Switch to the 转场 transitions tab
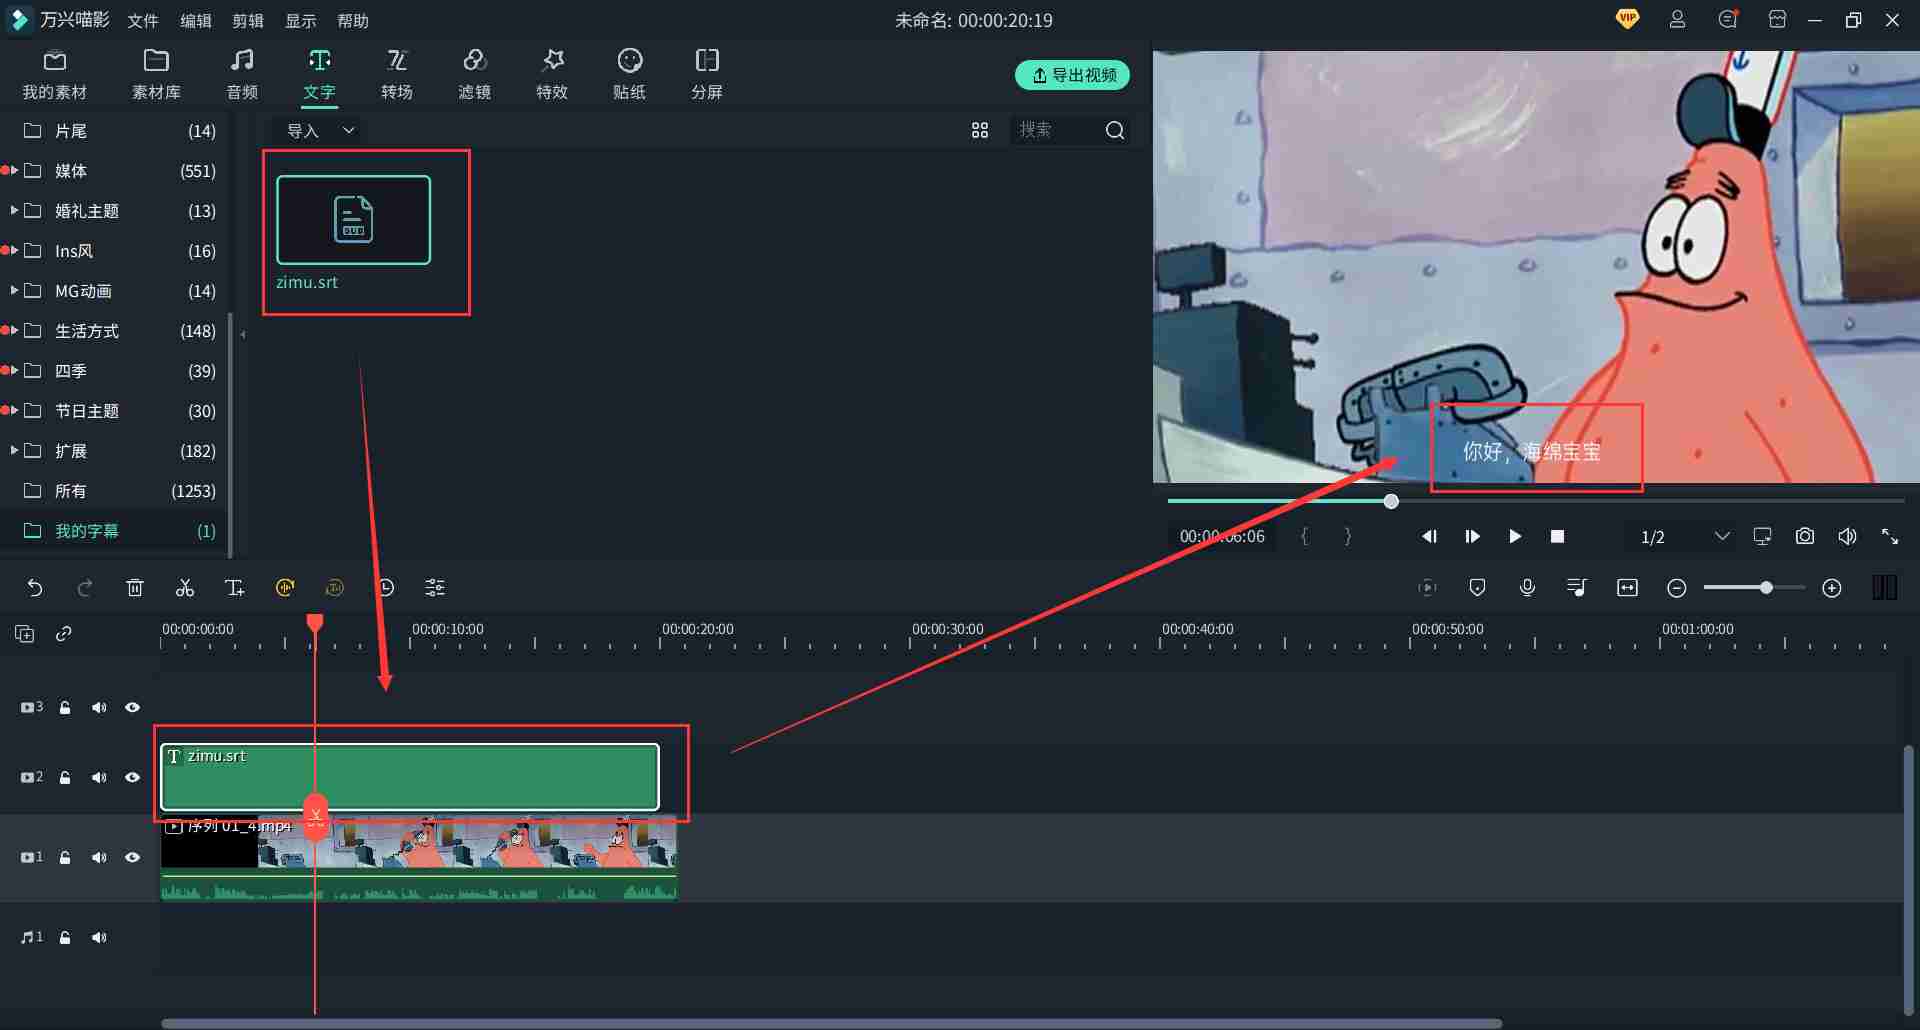This screenshot has height=1030, width=1920. tap(397, 75)
